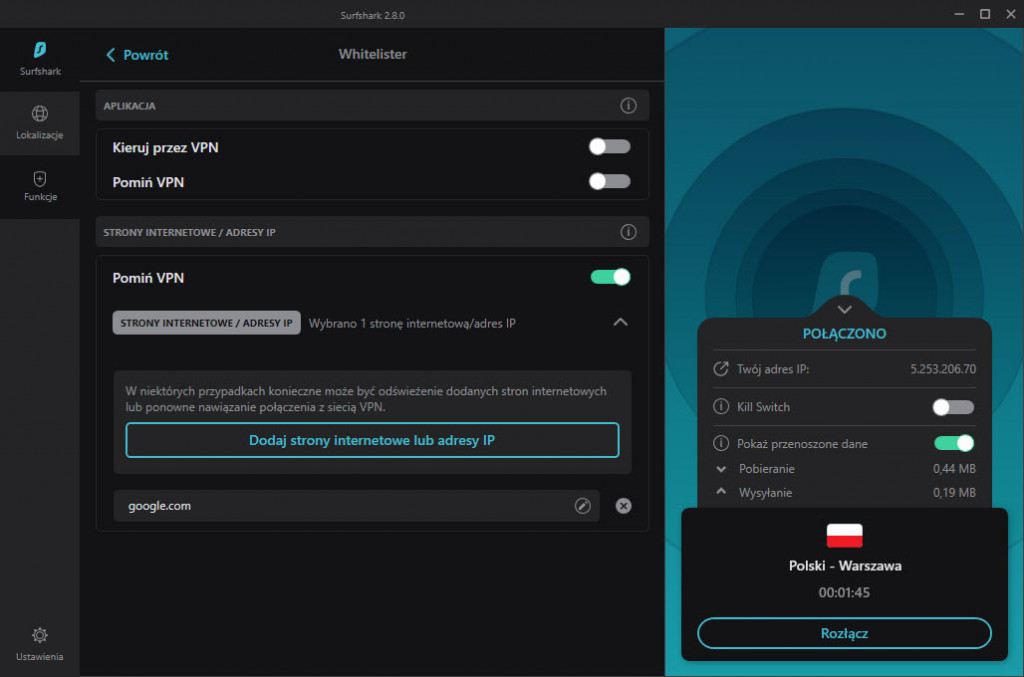The width and height of the screenshot is (1024, 677).
Task: Click the Whitelister page title
Action: coord(373,54)
